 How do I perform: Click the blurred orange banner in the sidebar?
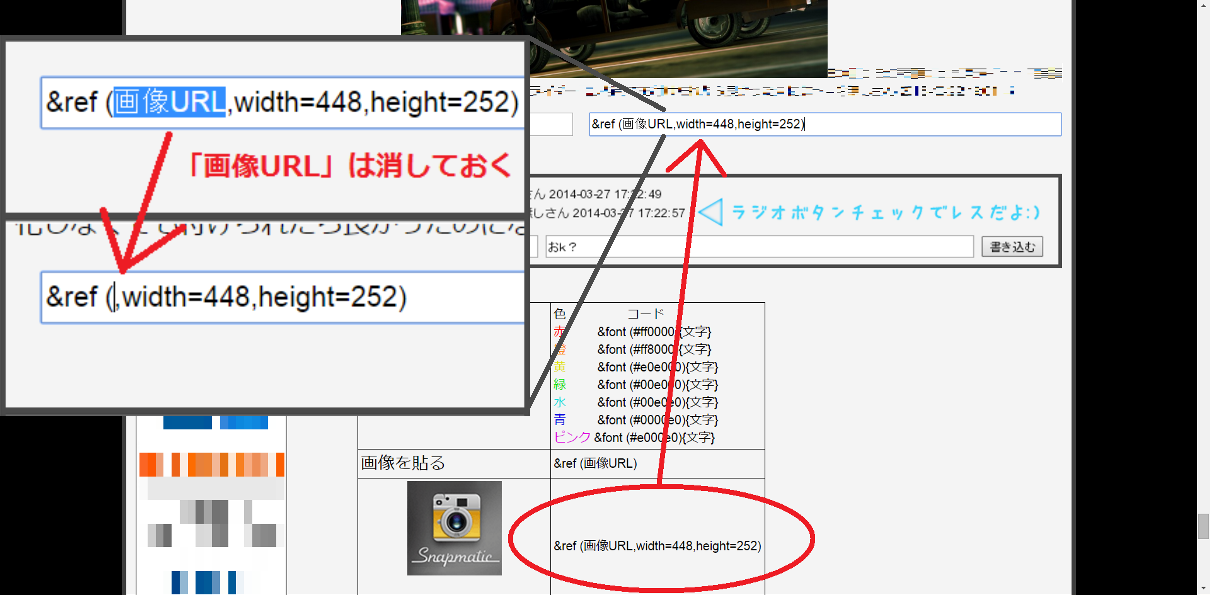tap(211, 465)
